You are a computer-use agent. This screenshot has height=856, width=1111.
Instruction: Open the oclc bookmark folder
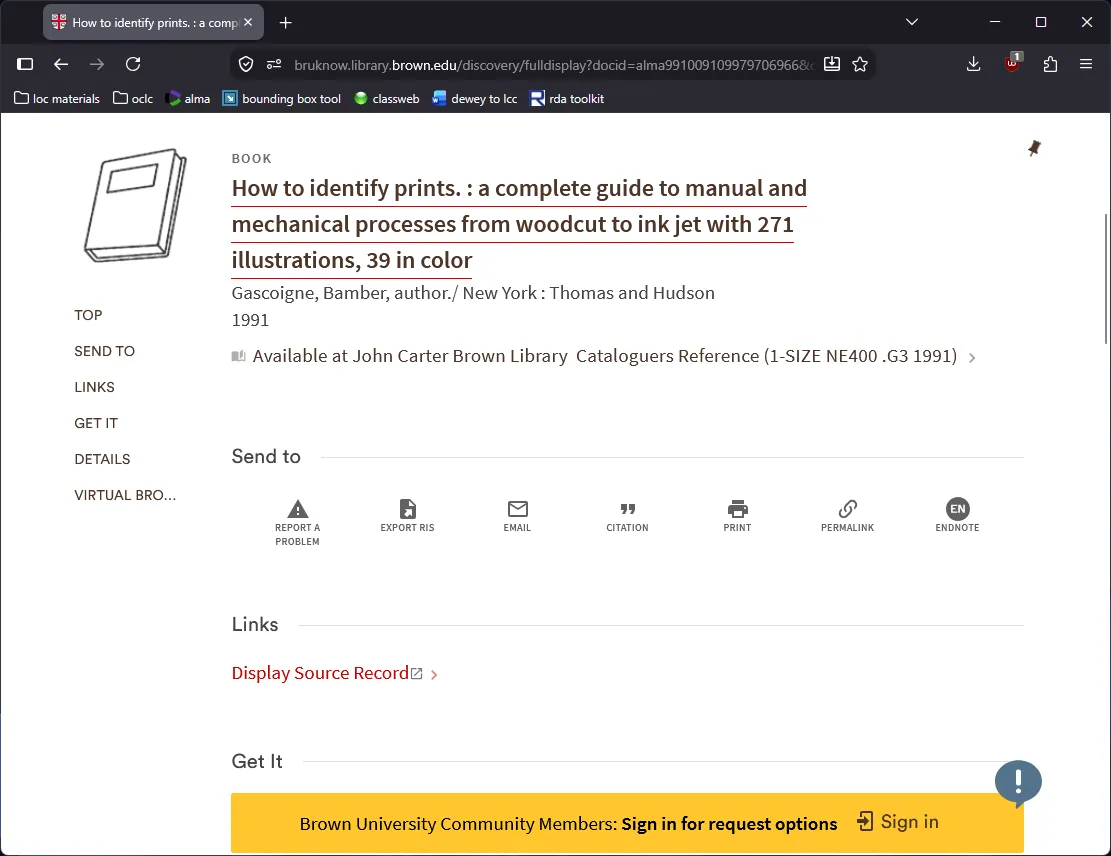tap(133, 98)
